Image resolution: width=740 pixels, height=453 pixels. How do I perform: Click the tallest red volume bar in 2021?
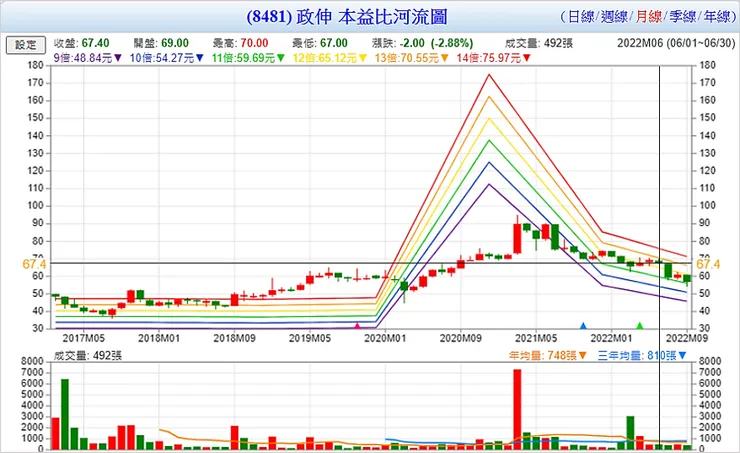[x=517, y=409]
